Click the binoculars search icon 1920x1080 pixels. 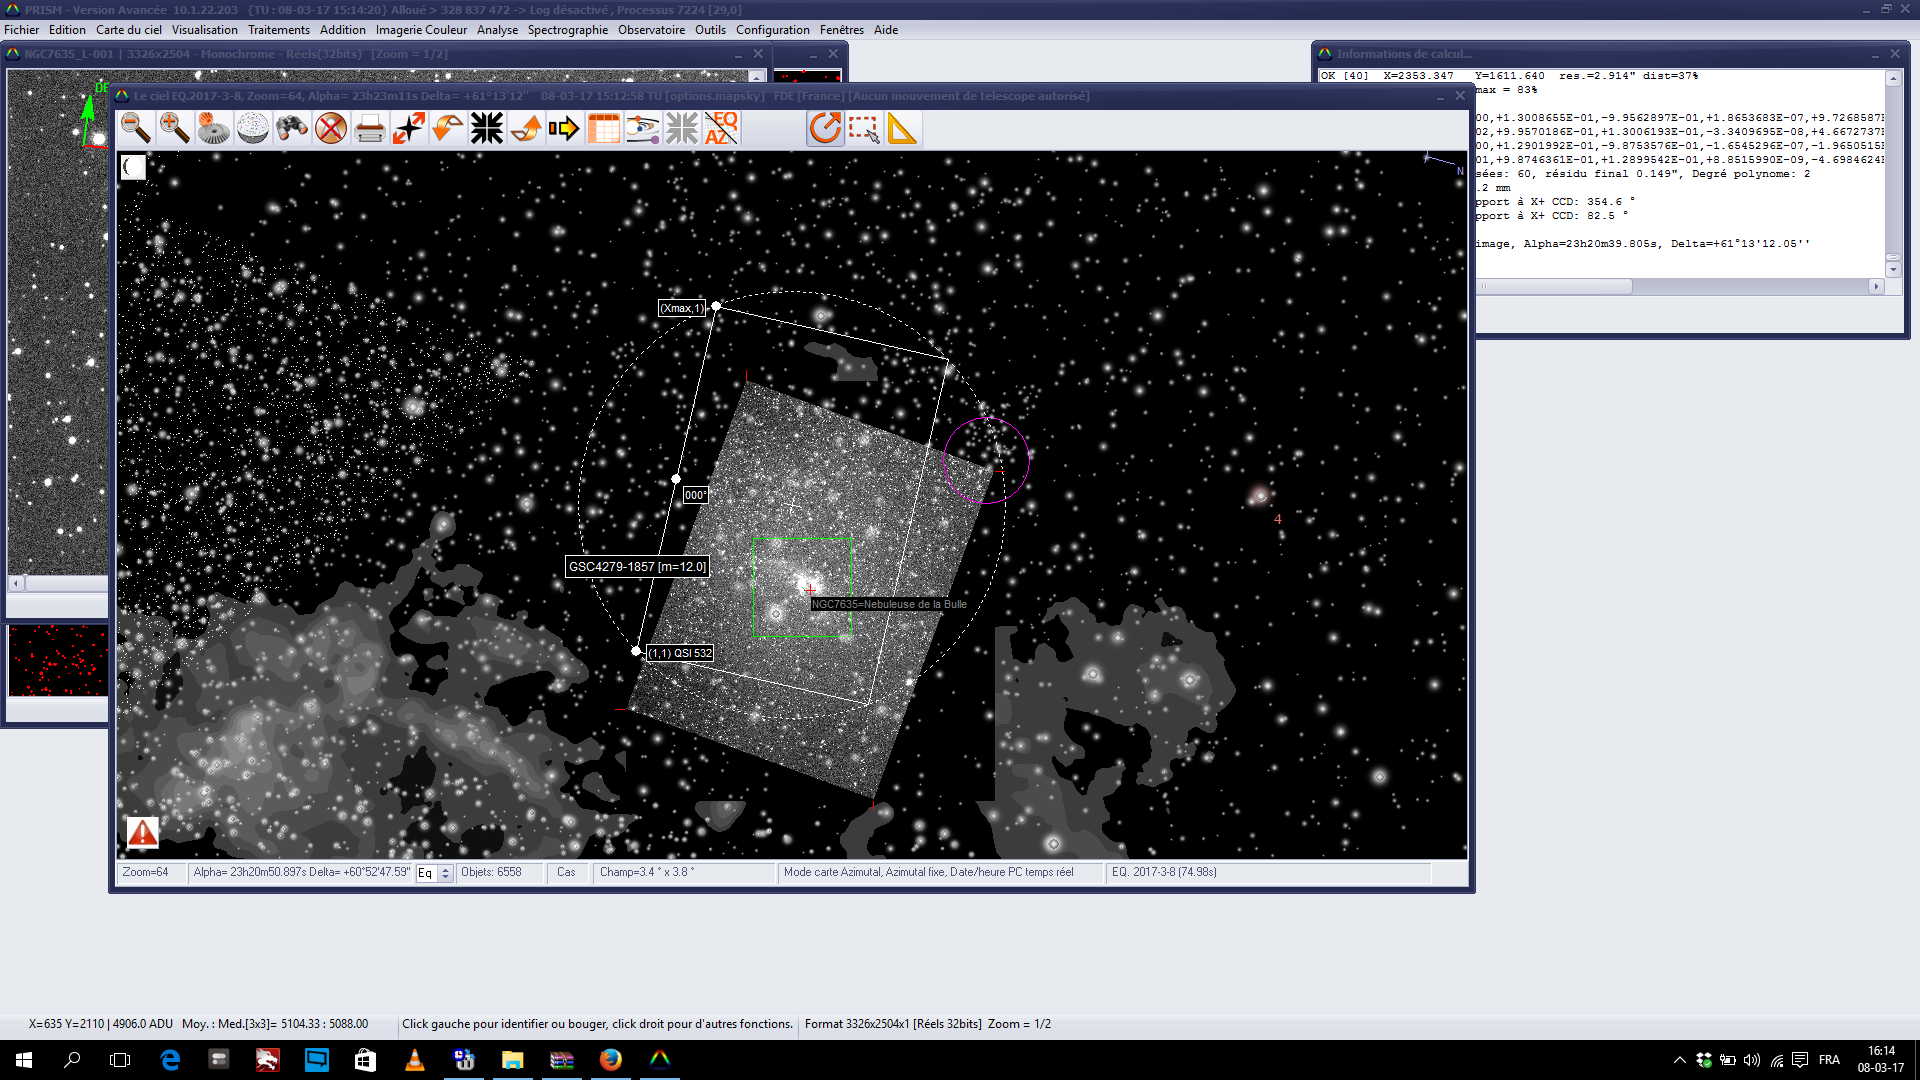291,128
